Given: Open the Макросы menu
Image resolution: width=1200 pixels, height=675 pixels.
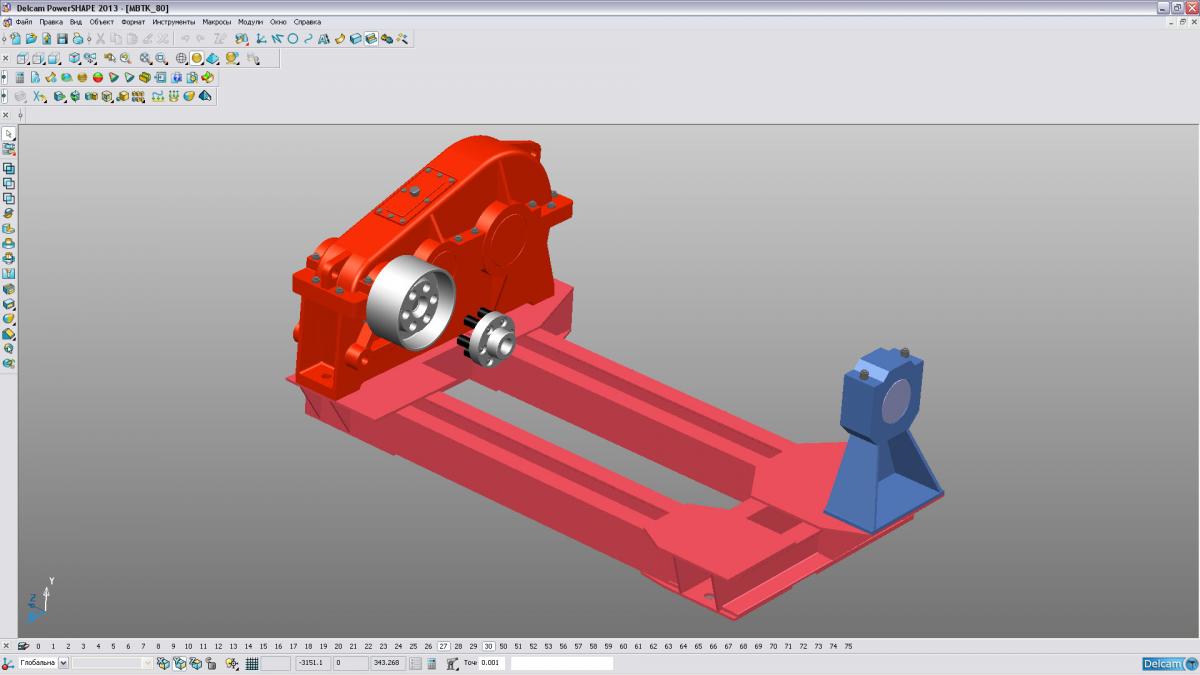Looking at the screenshot, I should (217, 21).
